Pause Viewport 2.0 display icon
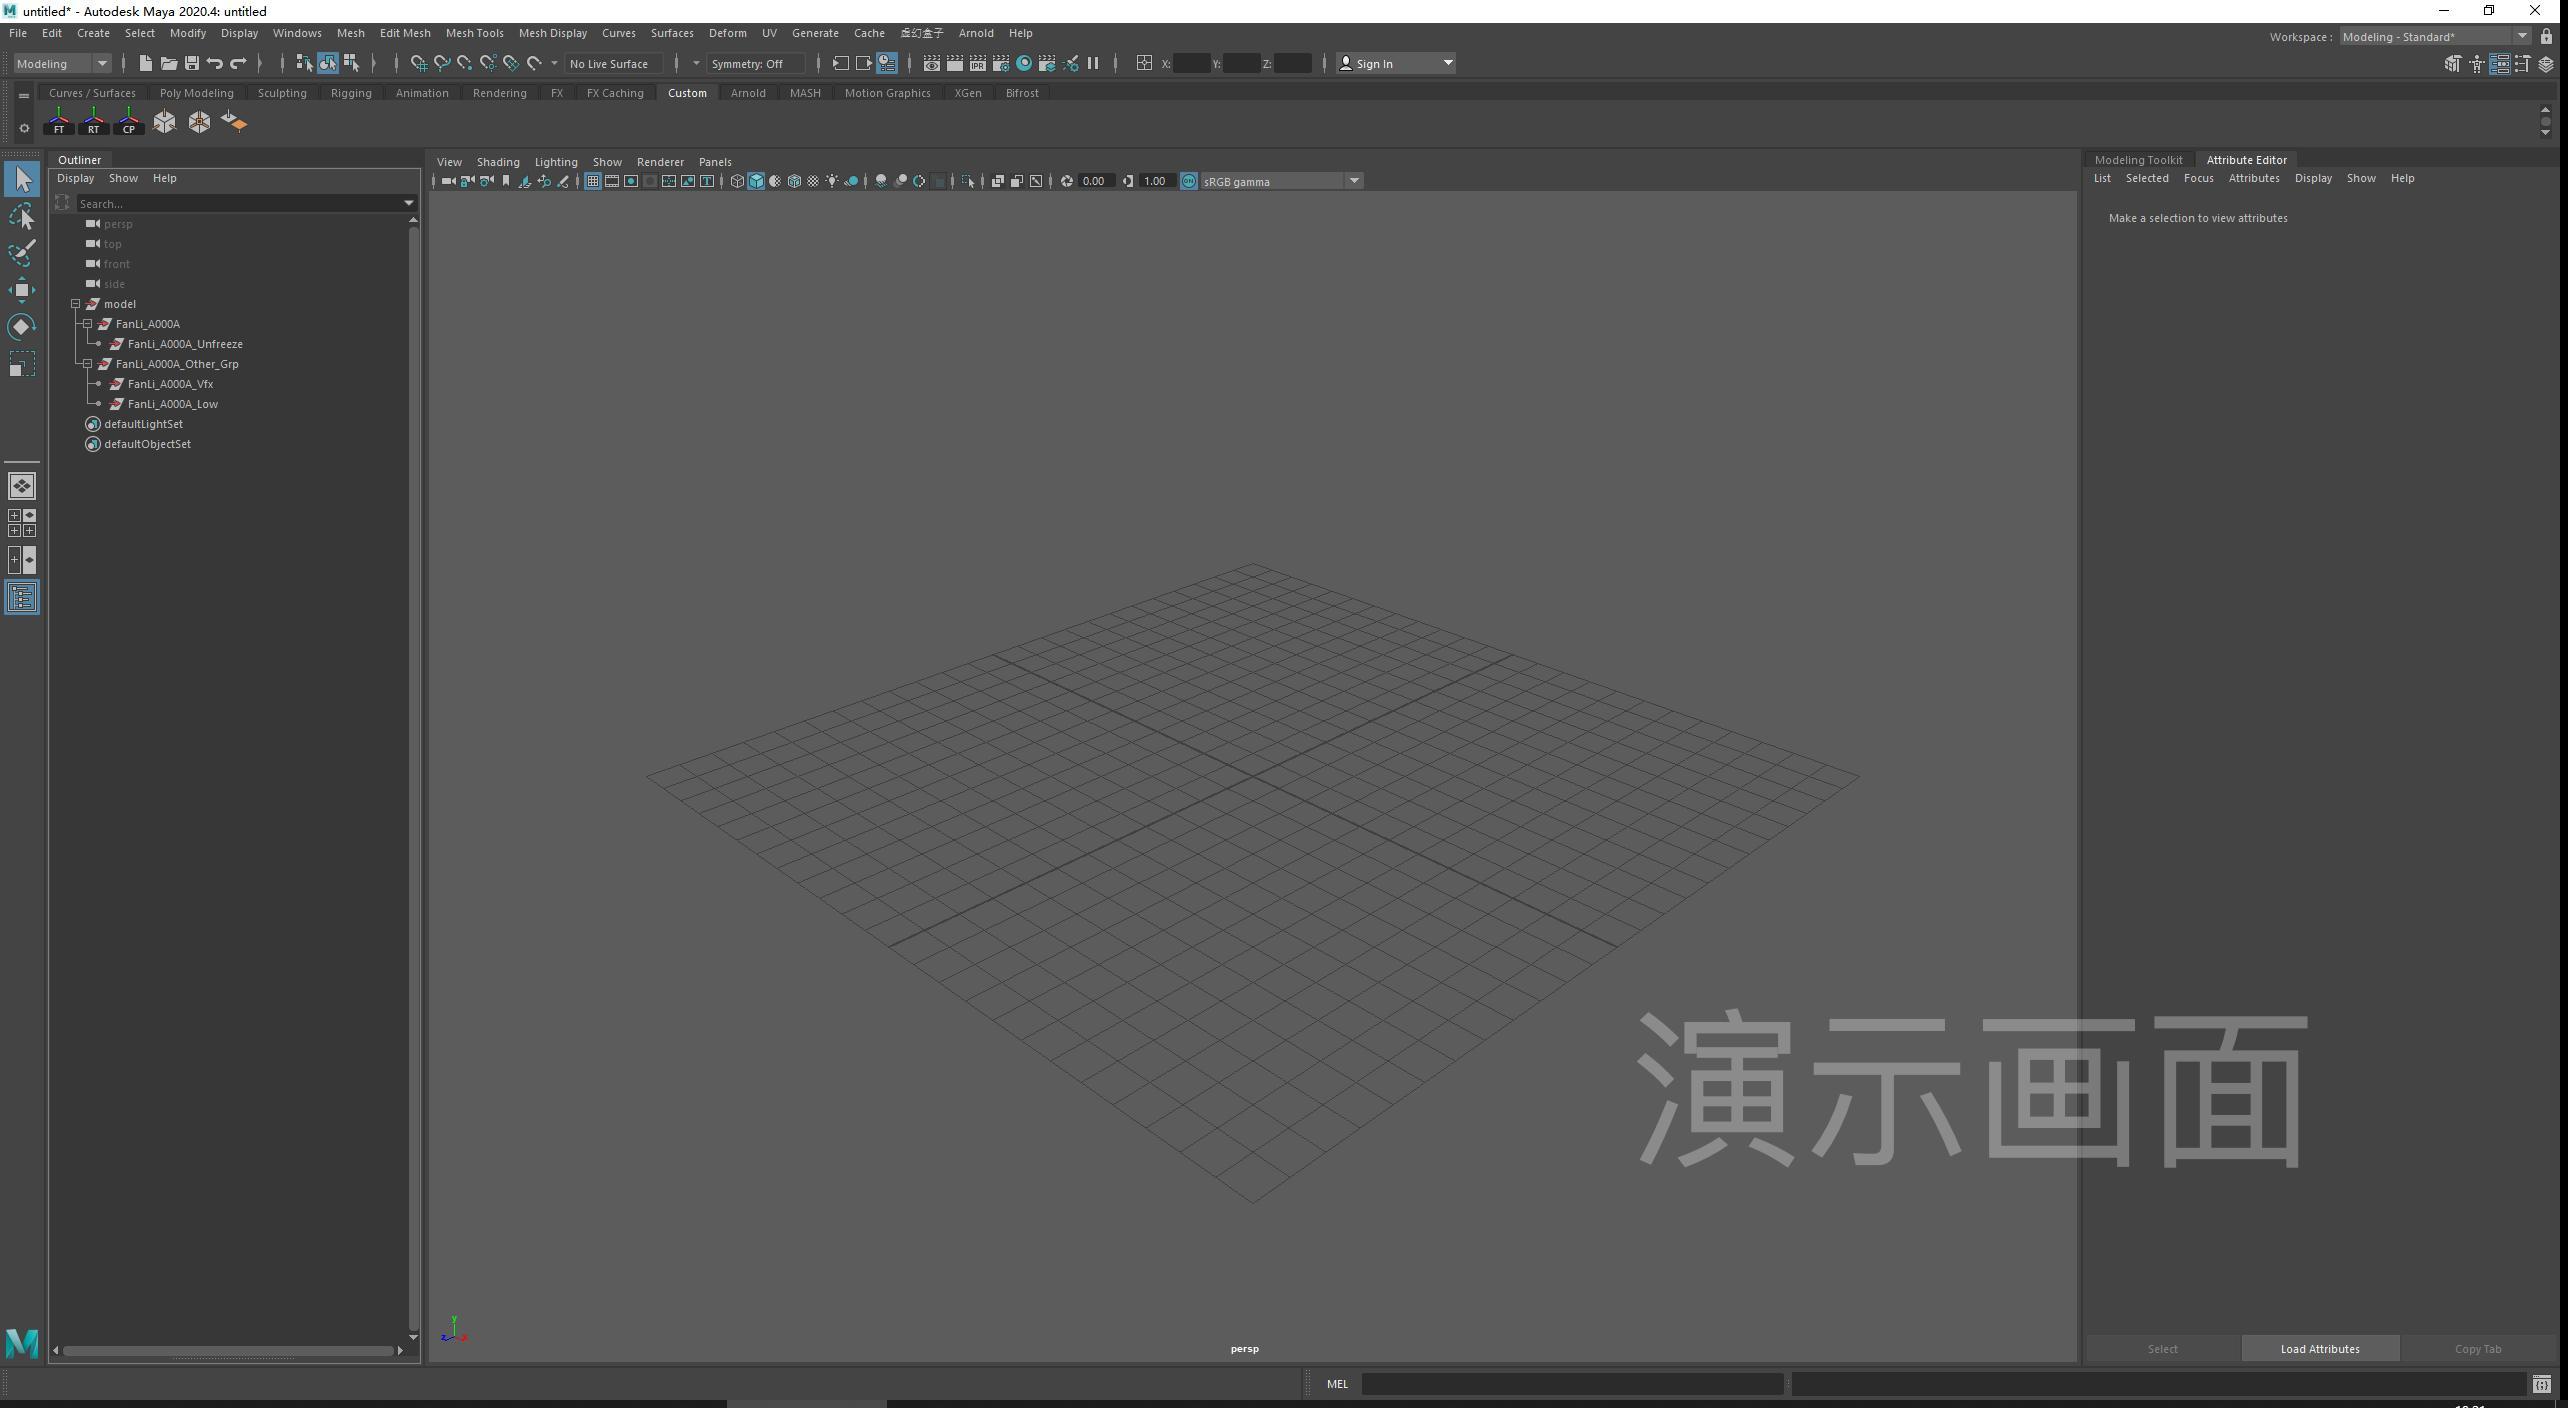The image size is (2568, 1408). (x=1093, y=63)
